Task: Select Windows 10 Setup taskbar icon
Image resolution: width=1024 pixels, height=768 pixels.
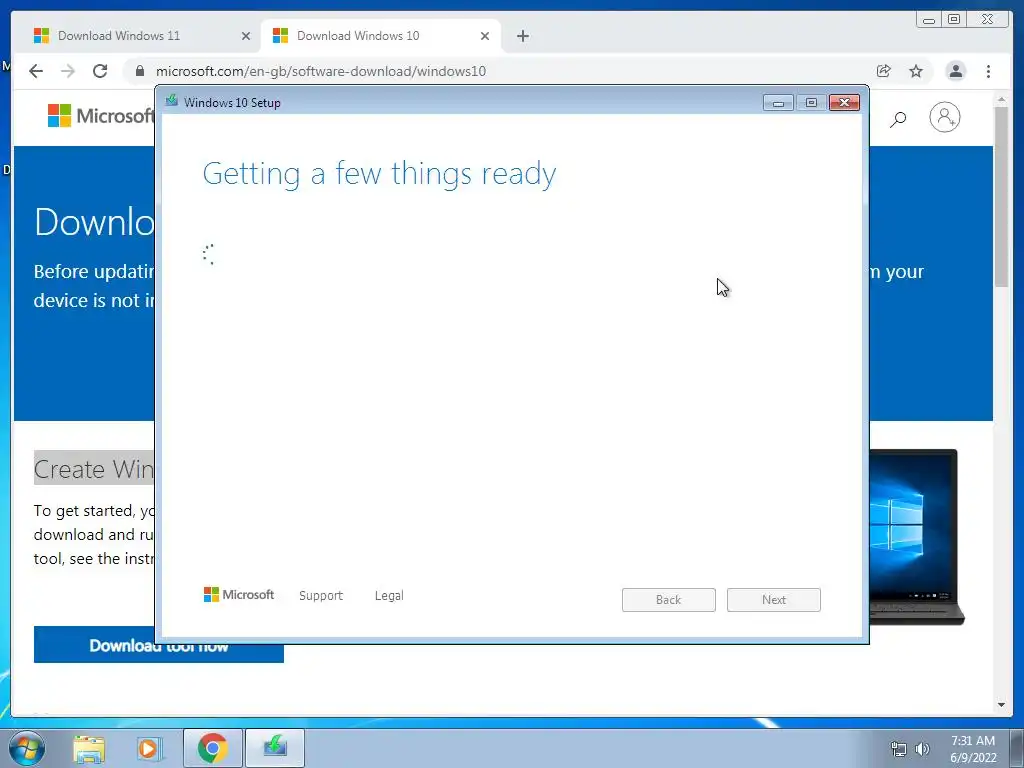Action: click(x=275, y=748)
